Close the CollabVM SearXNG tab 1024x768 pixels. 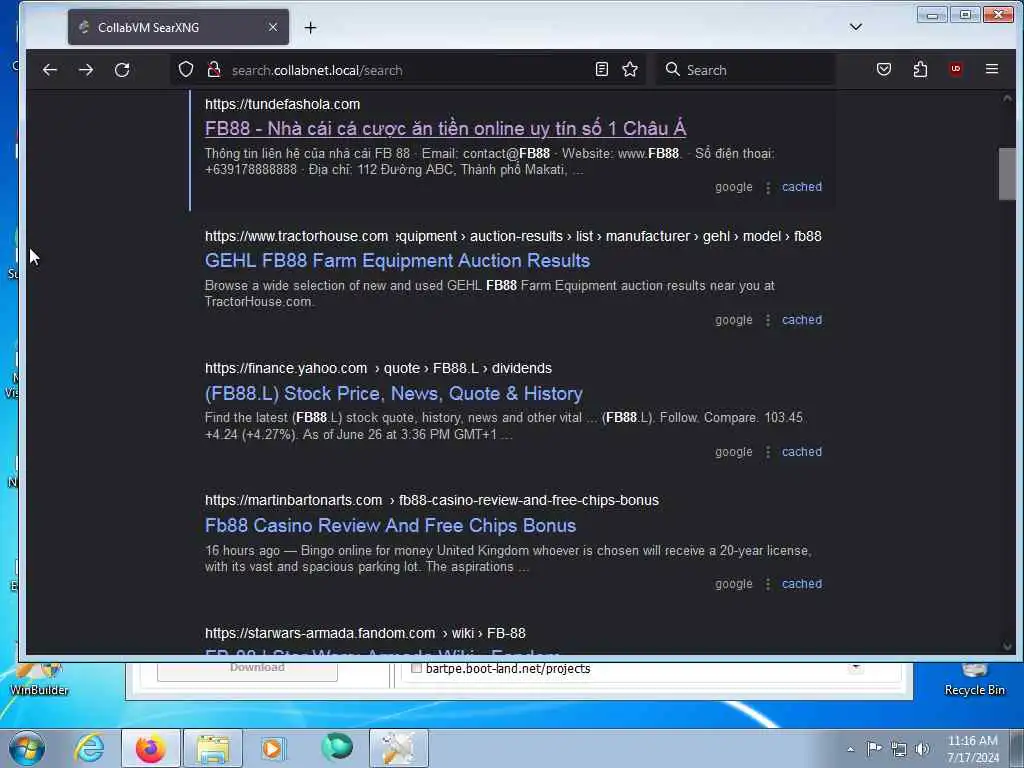click(273, 27)
